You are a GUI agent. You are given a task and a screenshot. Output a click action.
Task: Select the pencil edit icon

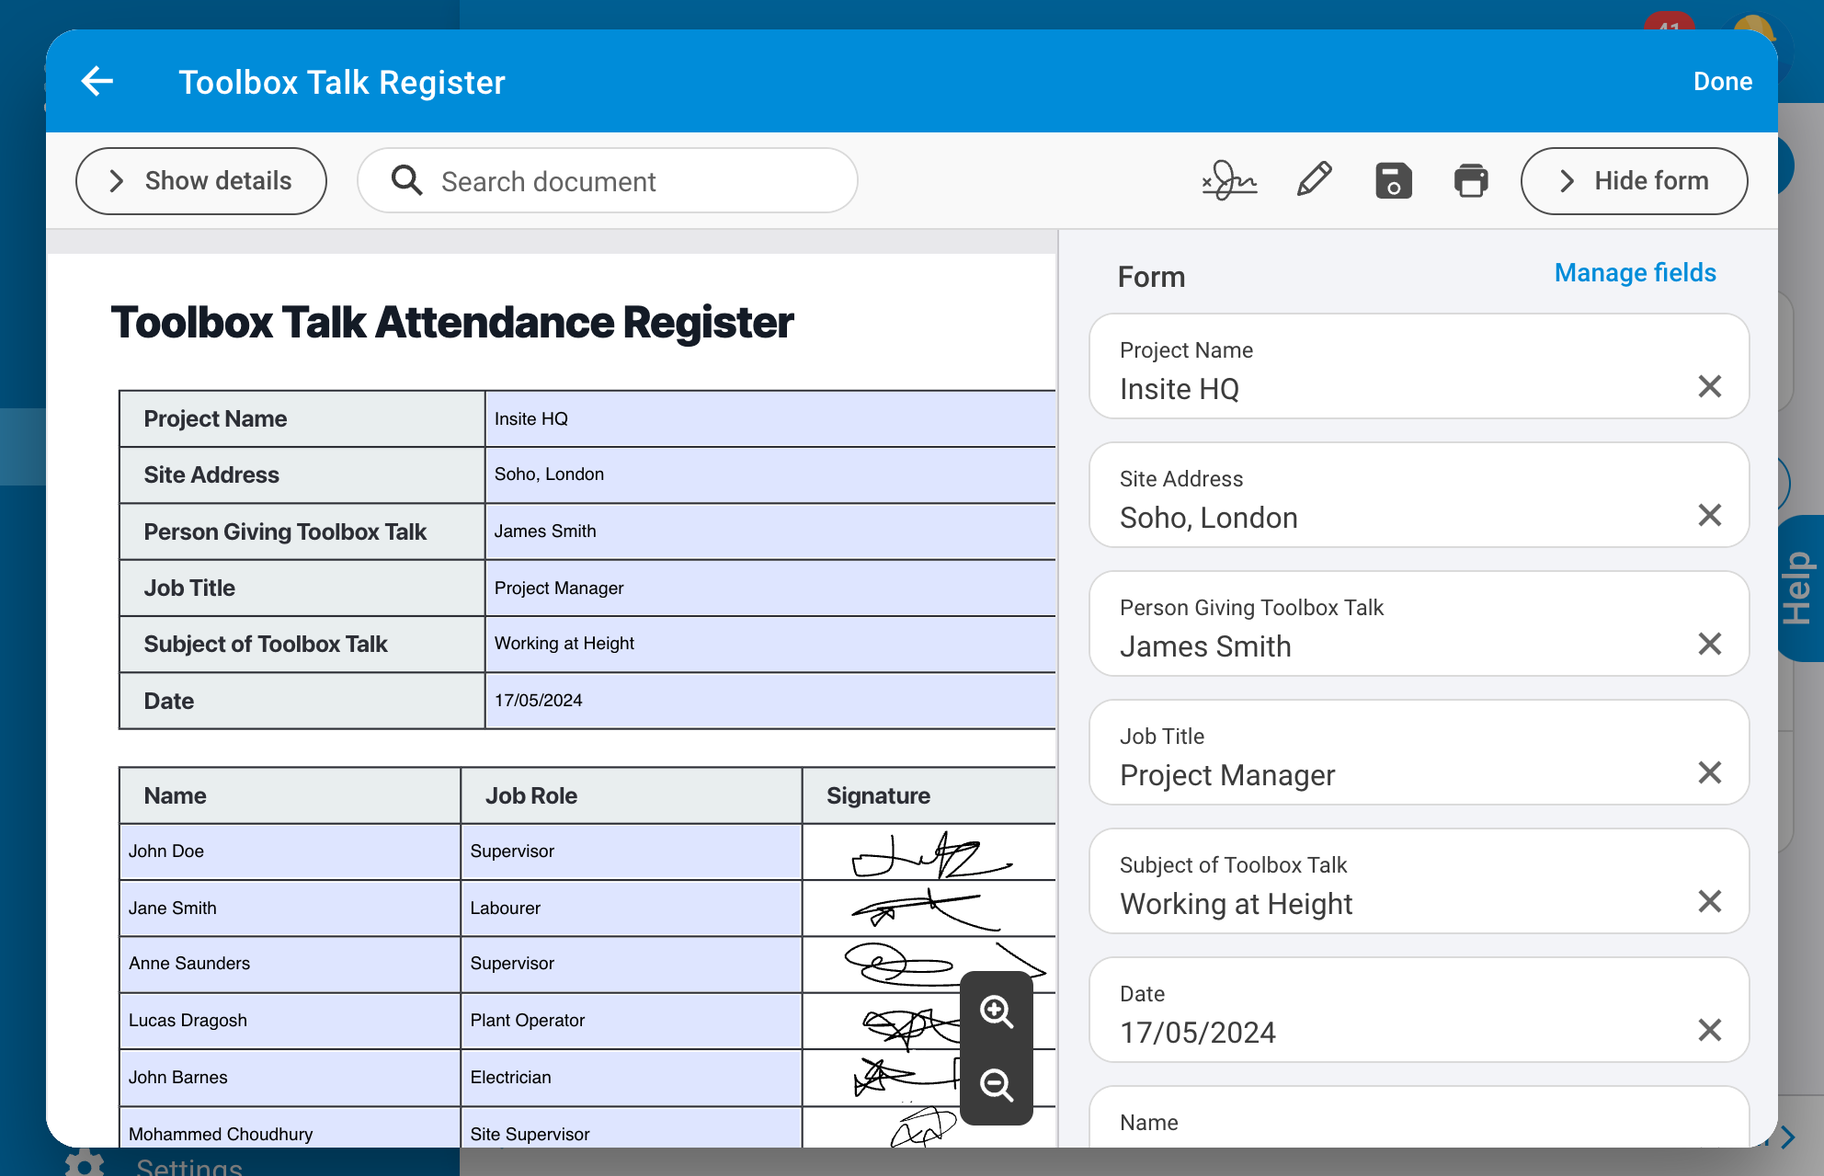[1314, 181]
